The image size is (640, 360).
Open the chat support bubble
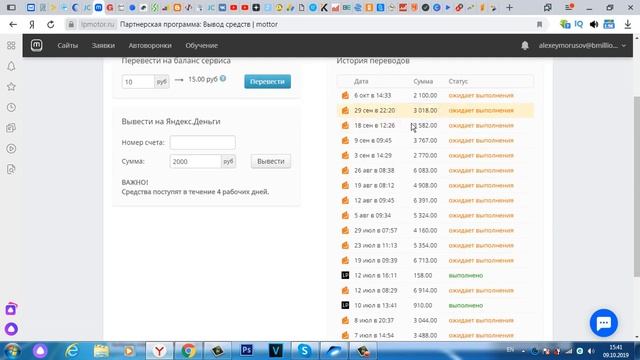point(604,323)
